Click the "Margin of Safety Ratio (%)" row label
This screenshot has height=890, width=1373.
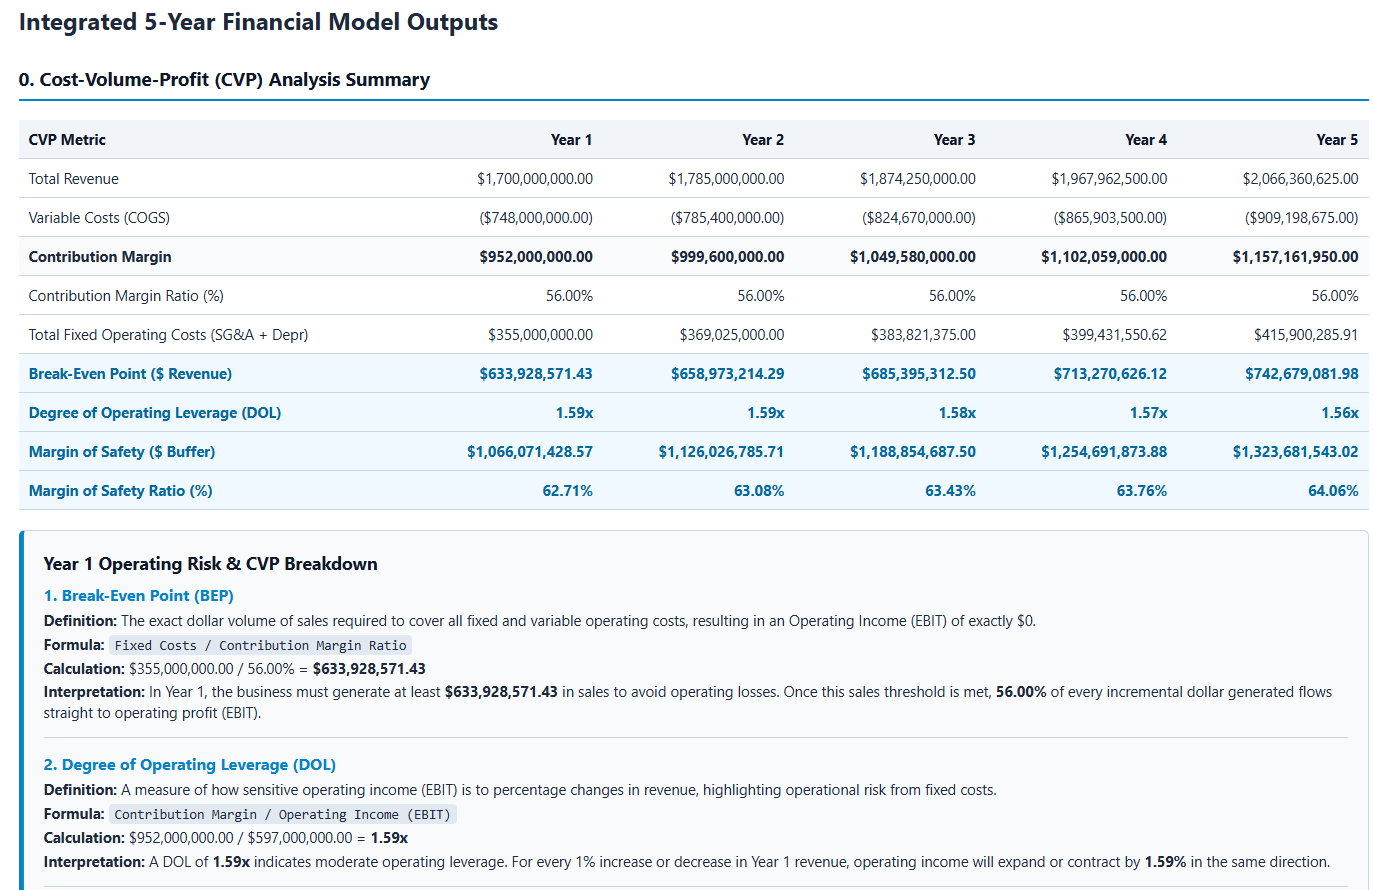(121, 491)
